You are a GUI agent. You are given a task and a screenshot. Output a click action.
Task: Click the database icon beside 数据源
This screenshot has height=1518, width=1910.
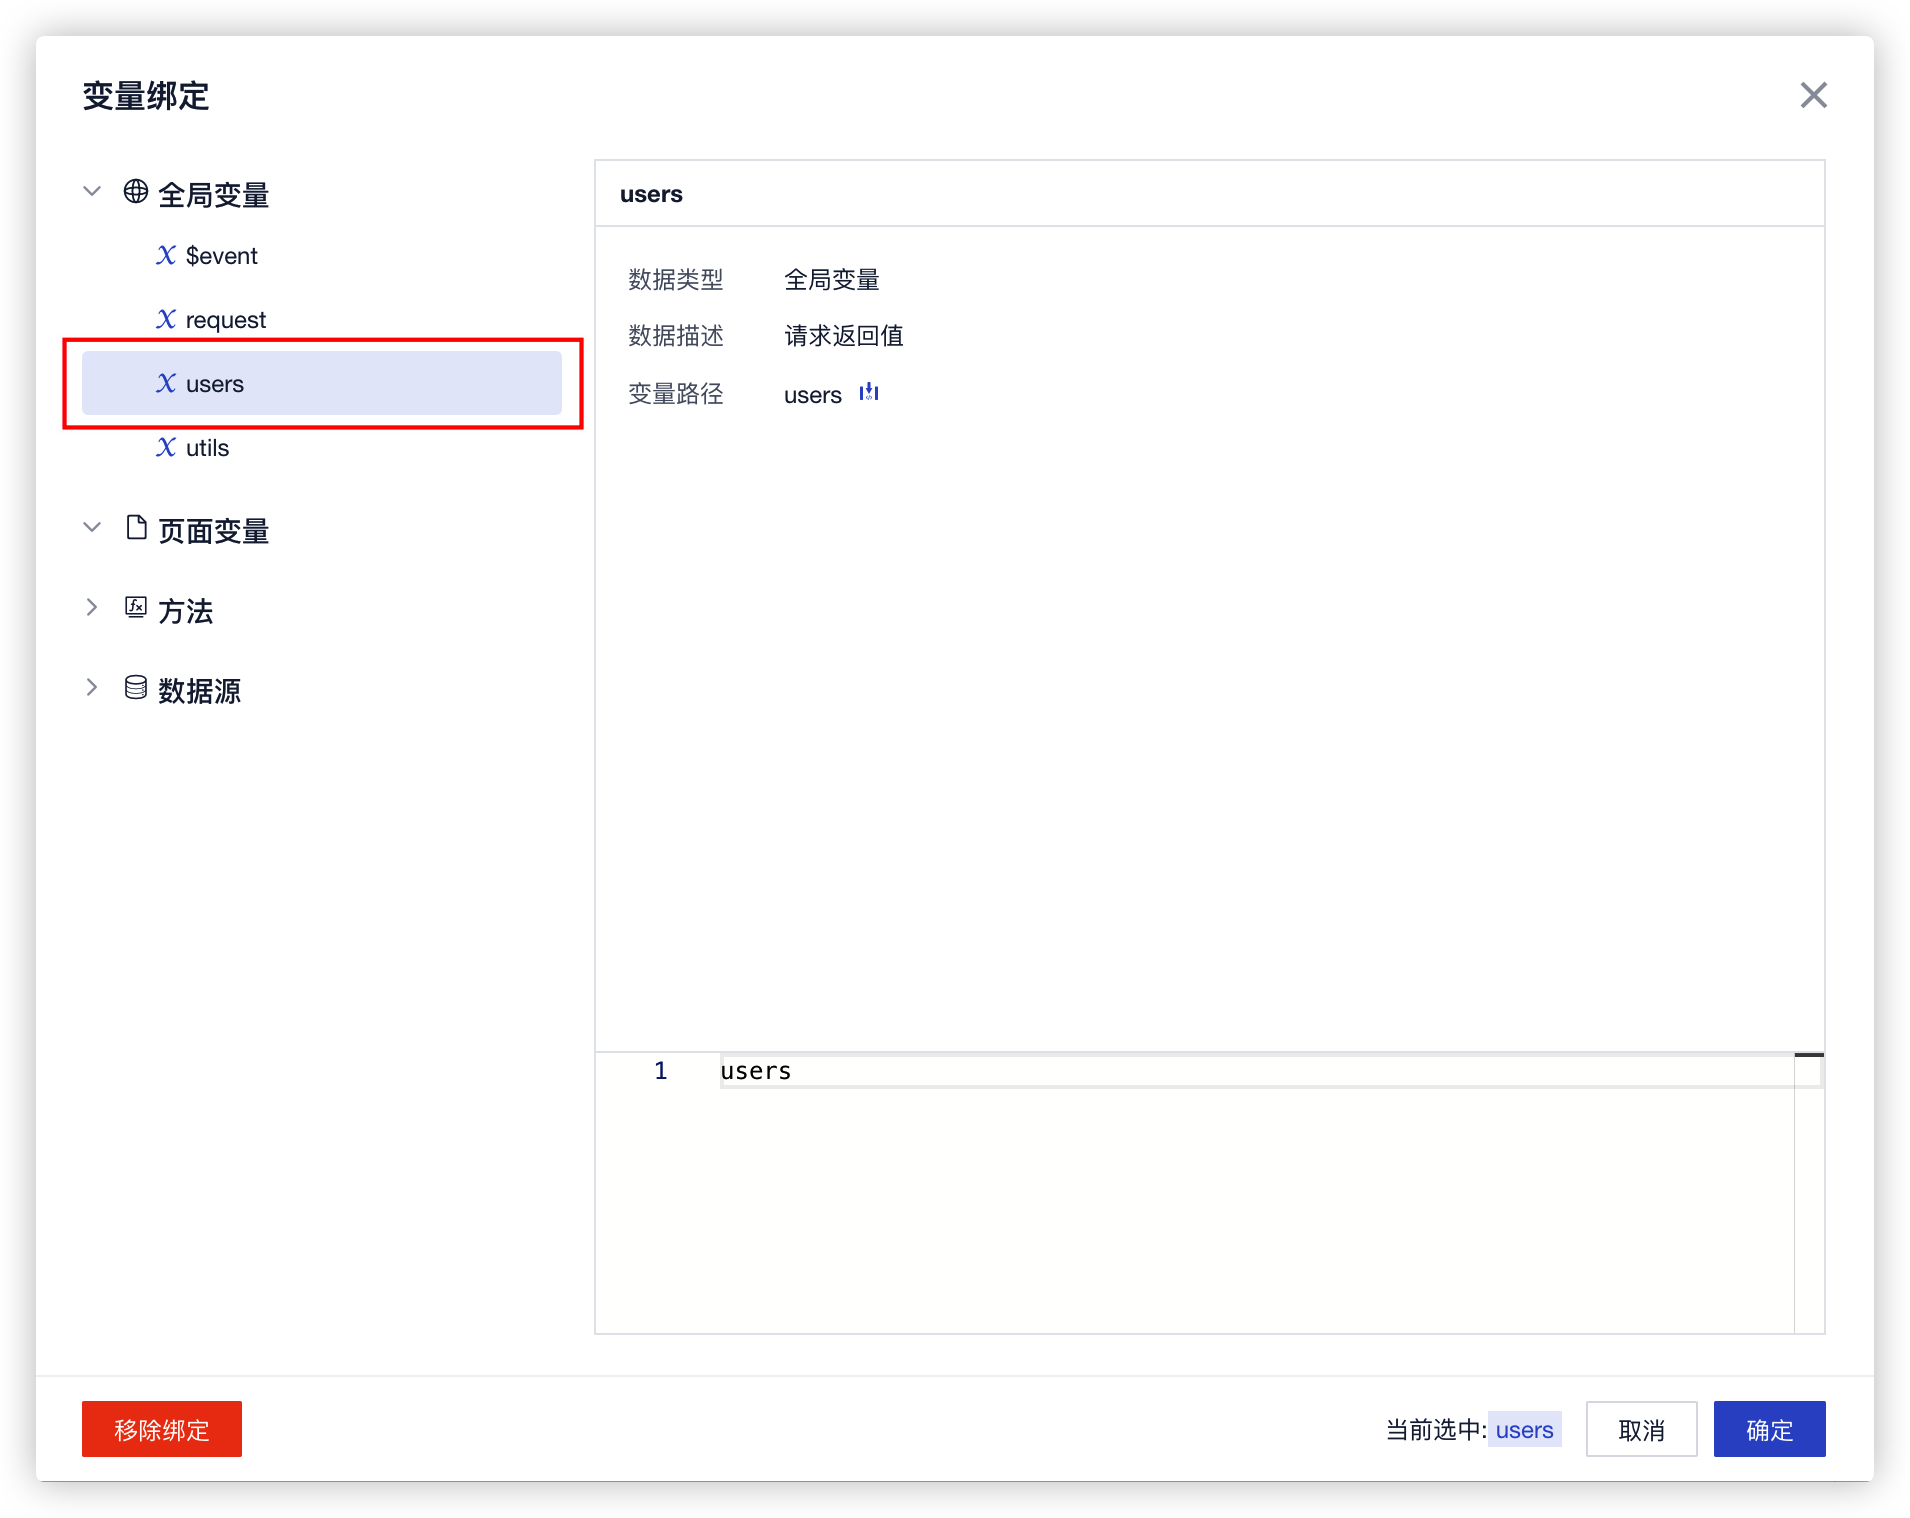(136, 688)
